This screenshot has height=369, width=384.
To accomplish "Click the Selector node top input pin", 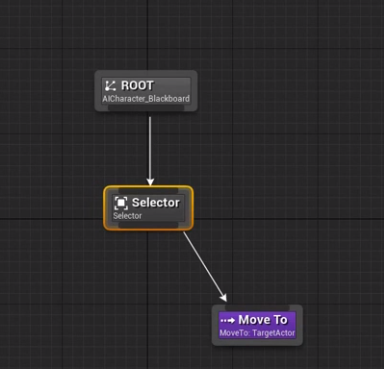I will coord(148,191).
